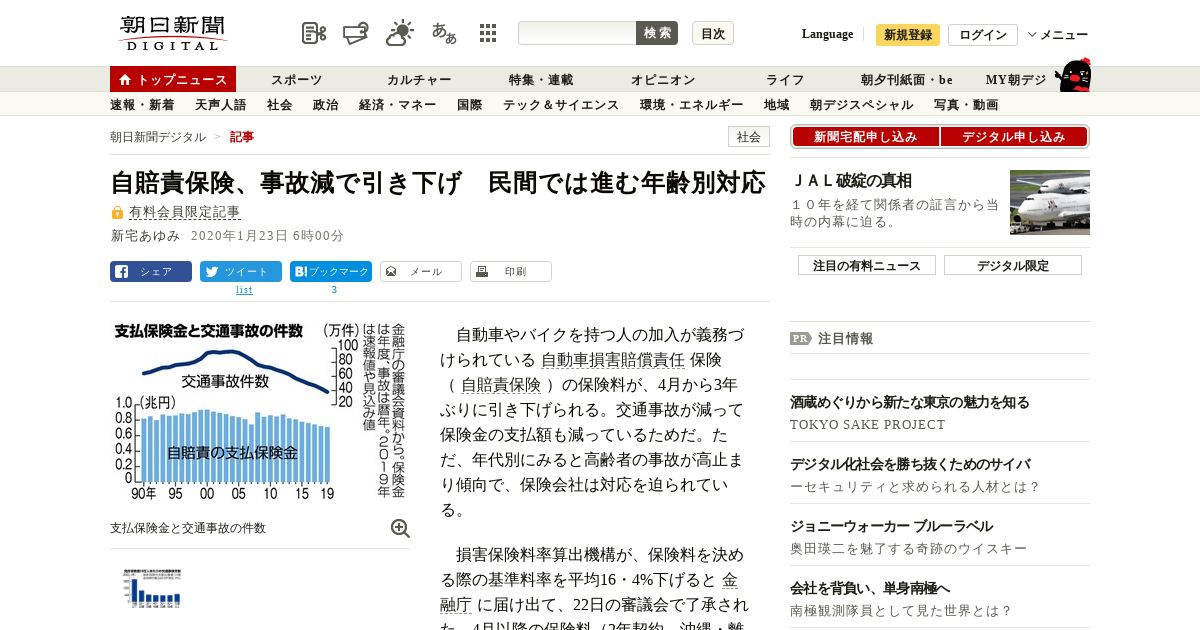Click the PR badge icon
Screen dimensions: 1200x630
801,338
